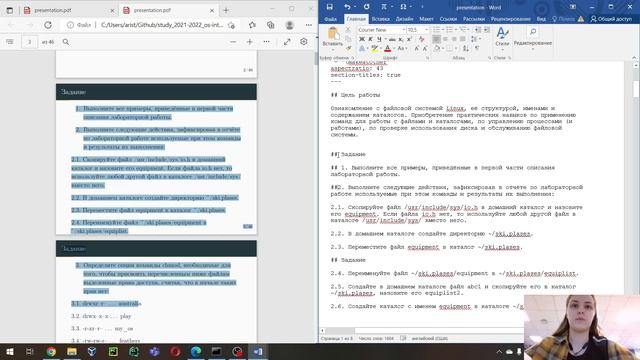640x360 pixels.
Task: Click sort icon in paragraph group
Action: coord(466,49)
